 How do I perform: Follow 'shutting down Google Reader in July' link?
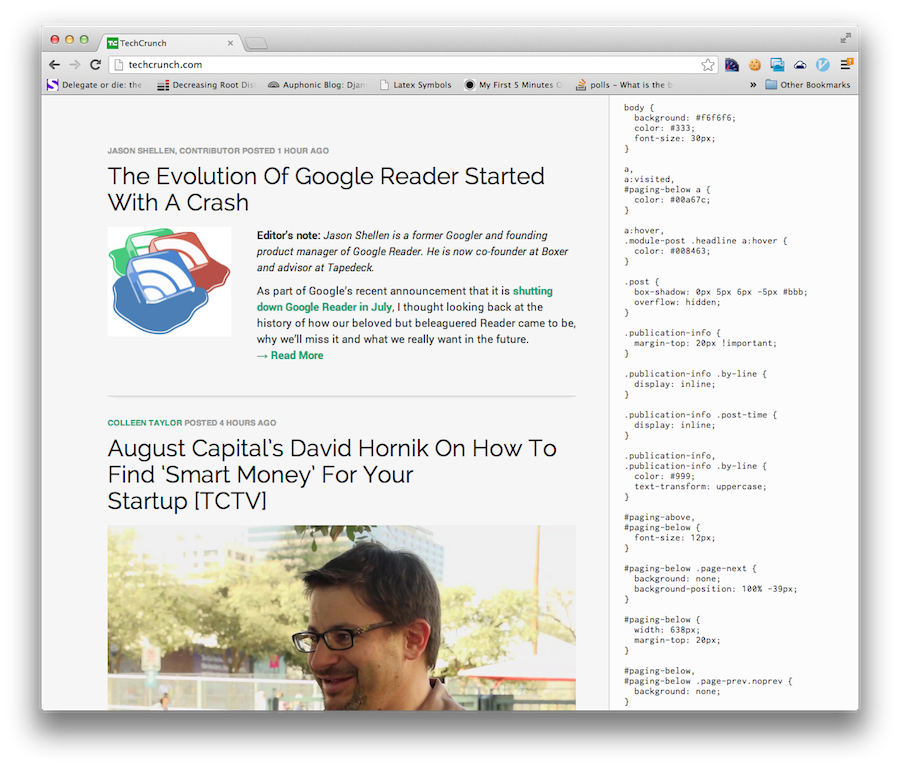tap(405, 299)
